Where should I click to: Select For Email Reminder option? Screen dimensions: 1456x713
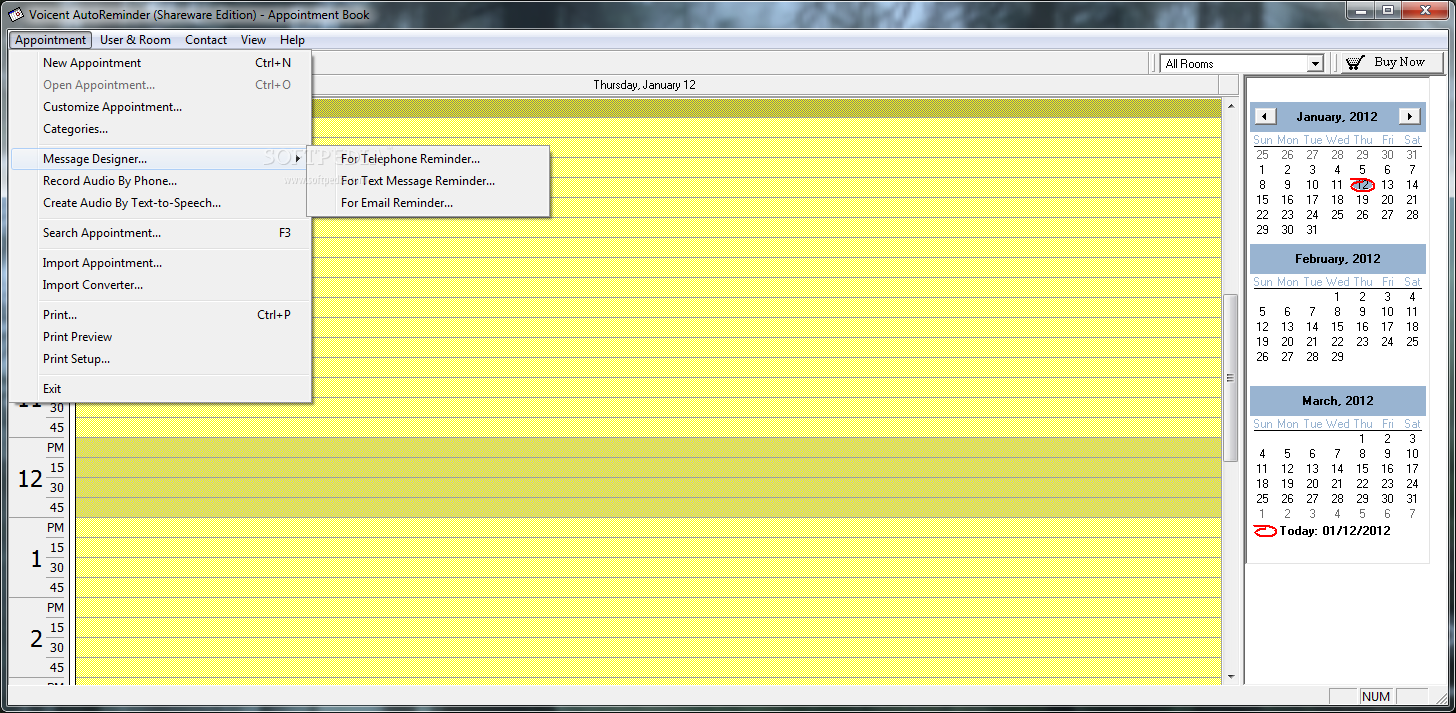pos(428,203)
